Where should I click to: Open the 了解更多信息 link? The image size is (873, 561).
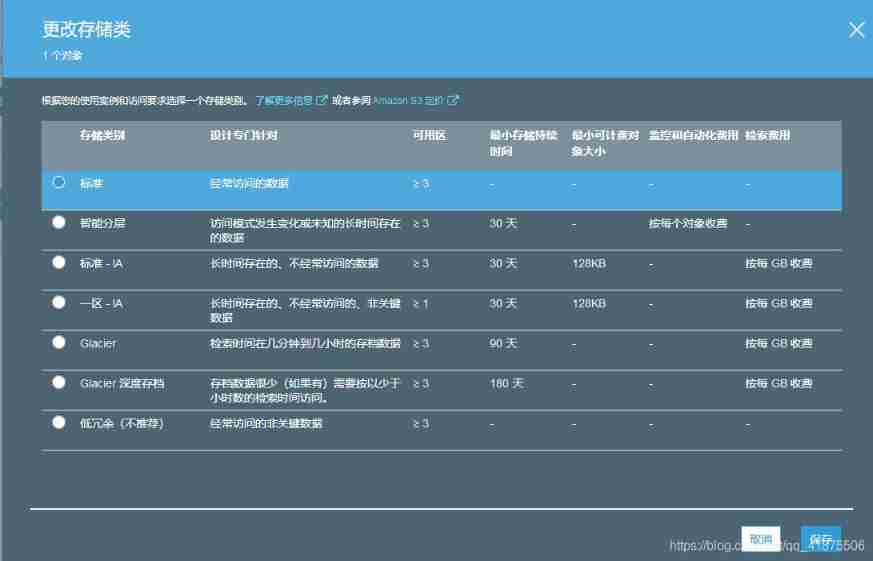tap(283, 101)
